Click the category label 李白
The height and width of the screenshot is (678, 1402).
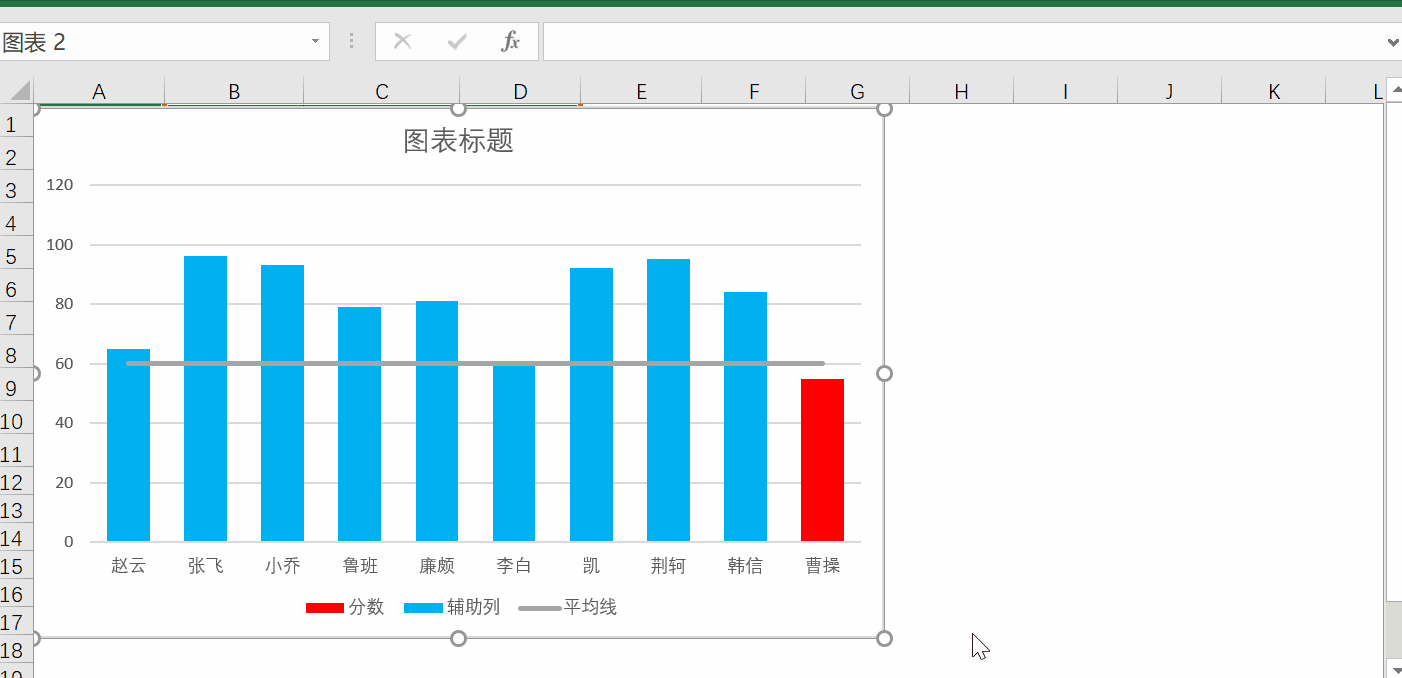coord(514,566)
